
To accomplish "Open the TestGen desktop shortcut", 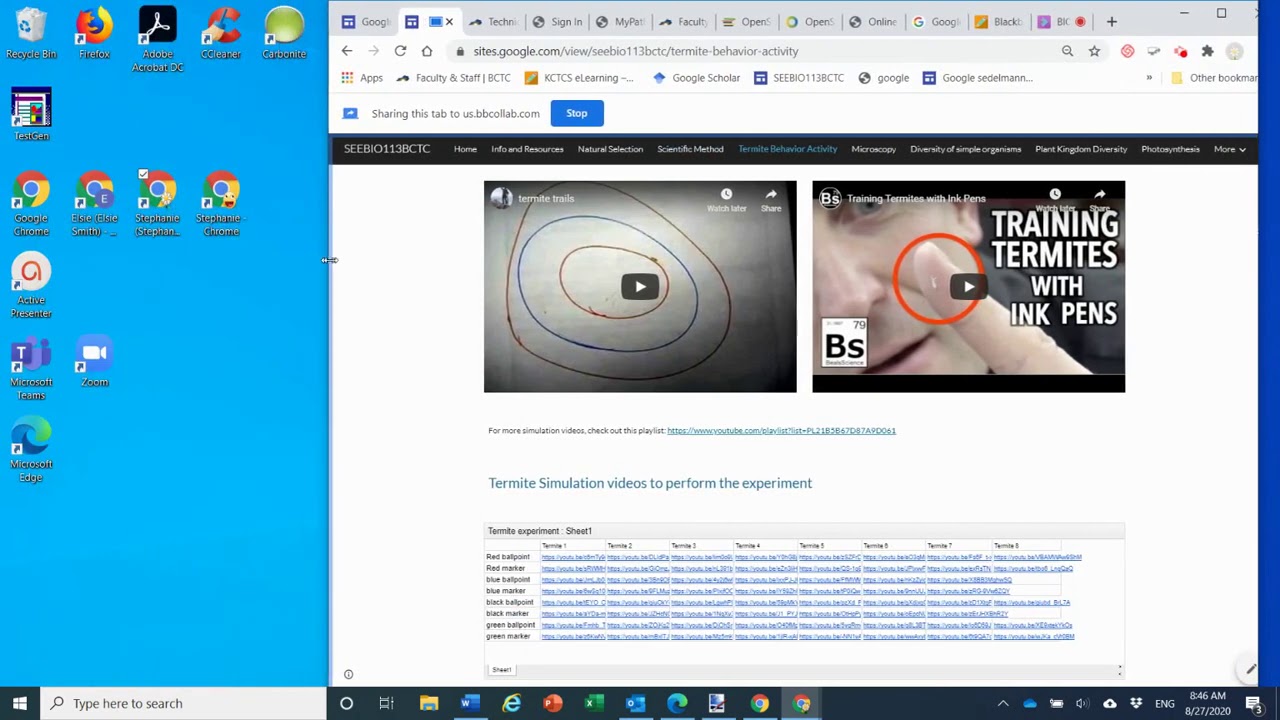I will (31, 115).
